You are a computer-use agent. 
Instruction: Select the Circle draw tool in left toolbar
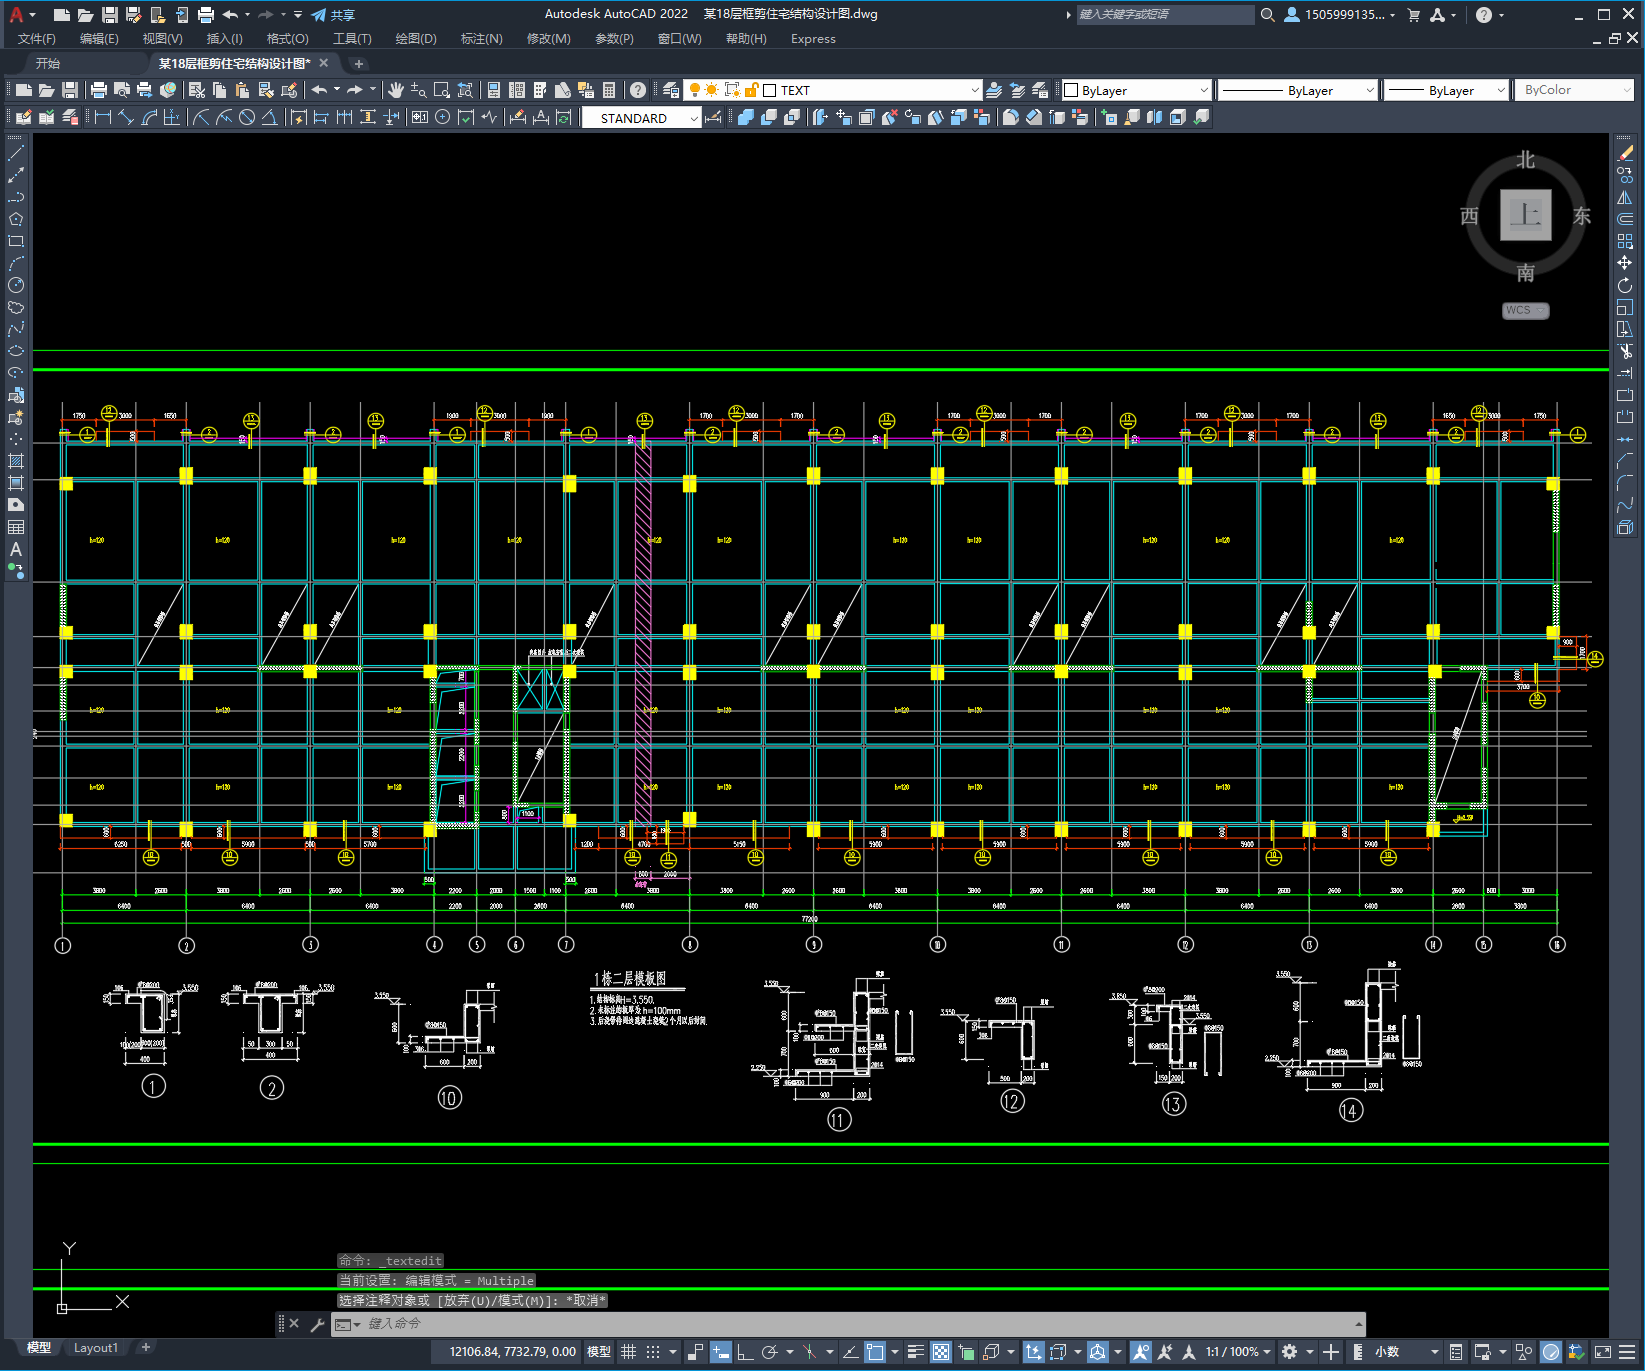(16, 285)
